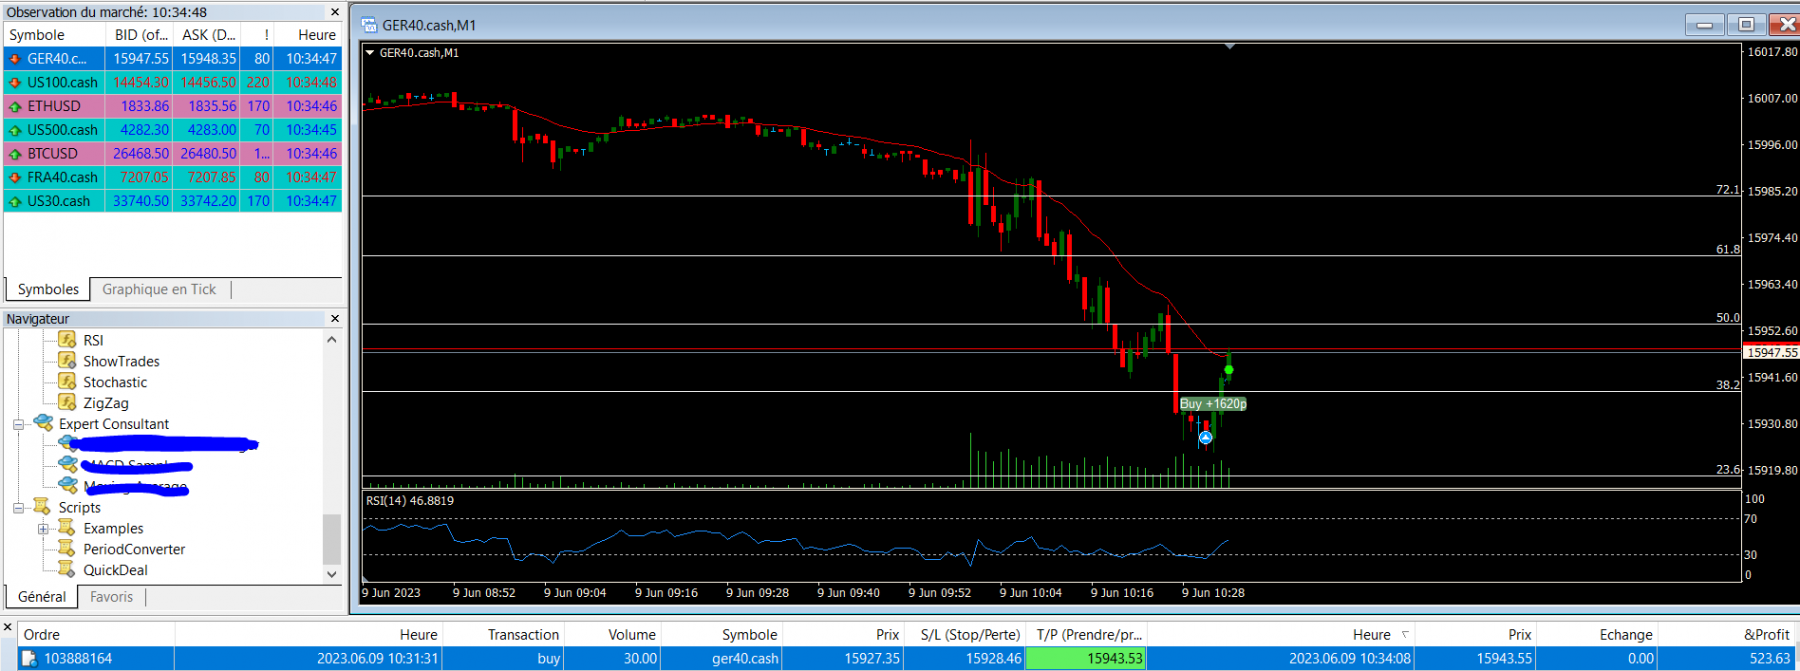Collapse the Expert Consultant tree node
The height and width of the screenshot is (671, 1800).
(x=18, y=424)
